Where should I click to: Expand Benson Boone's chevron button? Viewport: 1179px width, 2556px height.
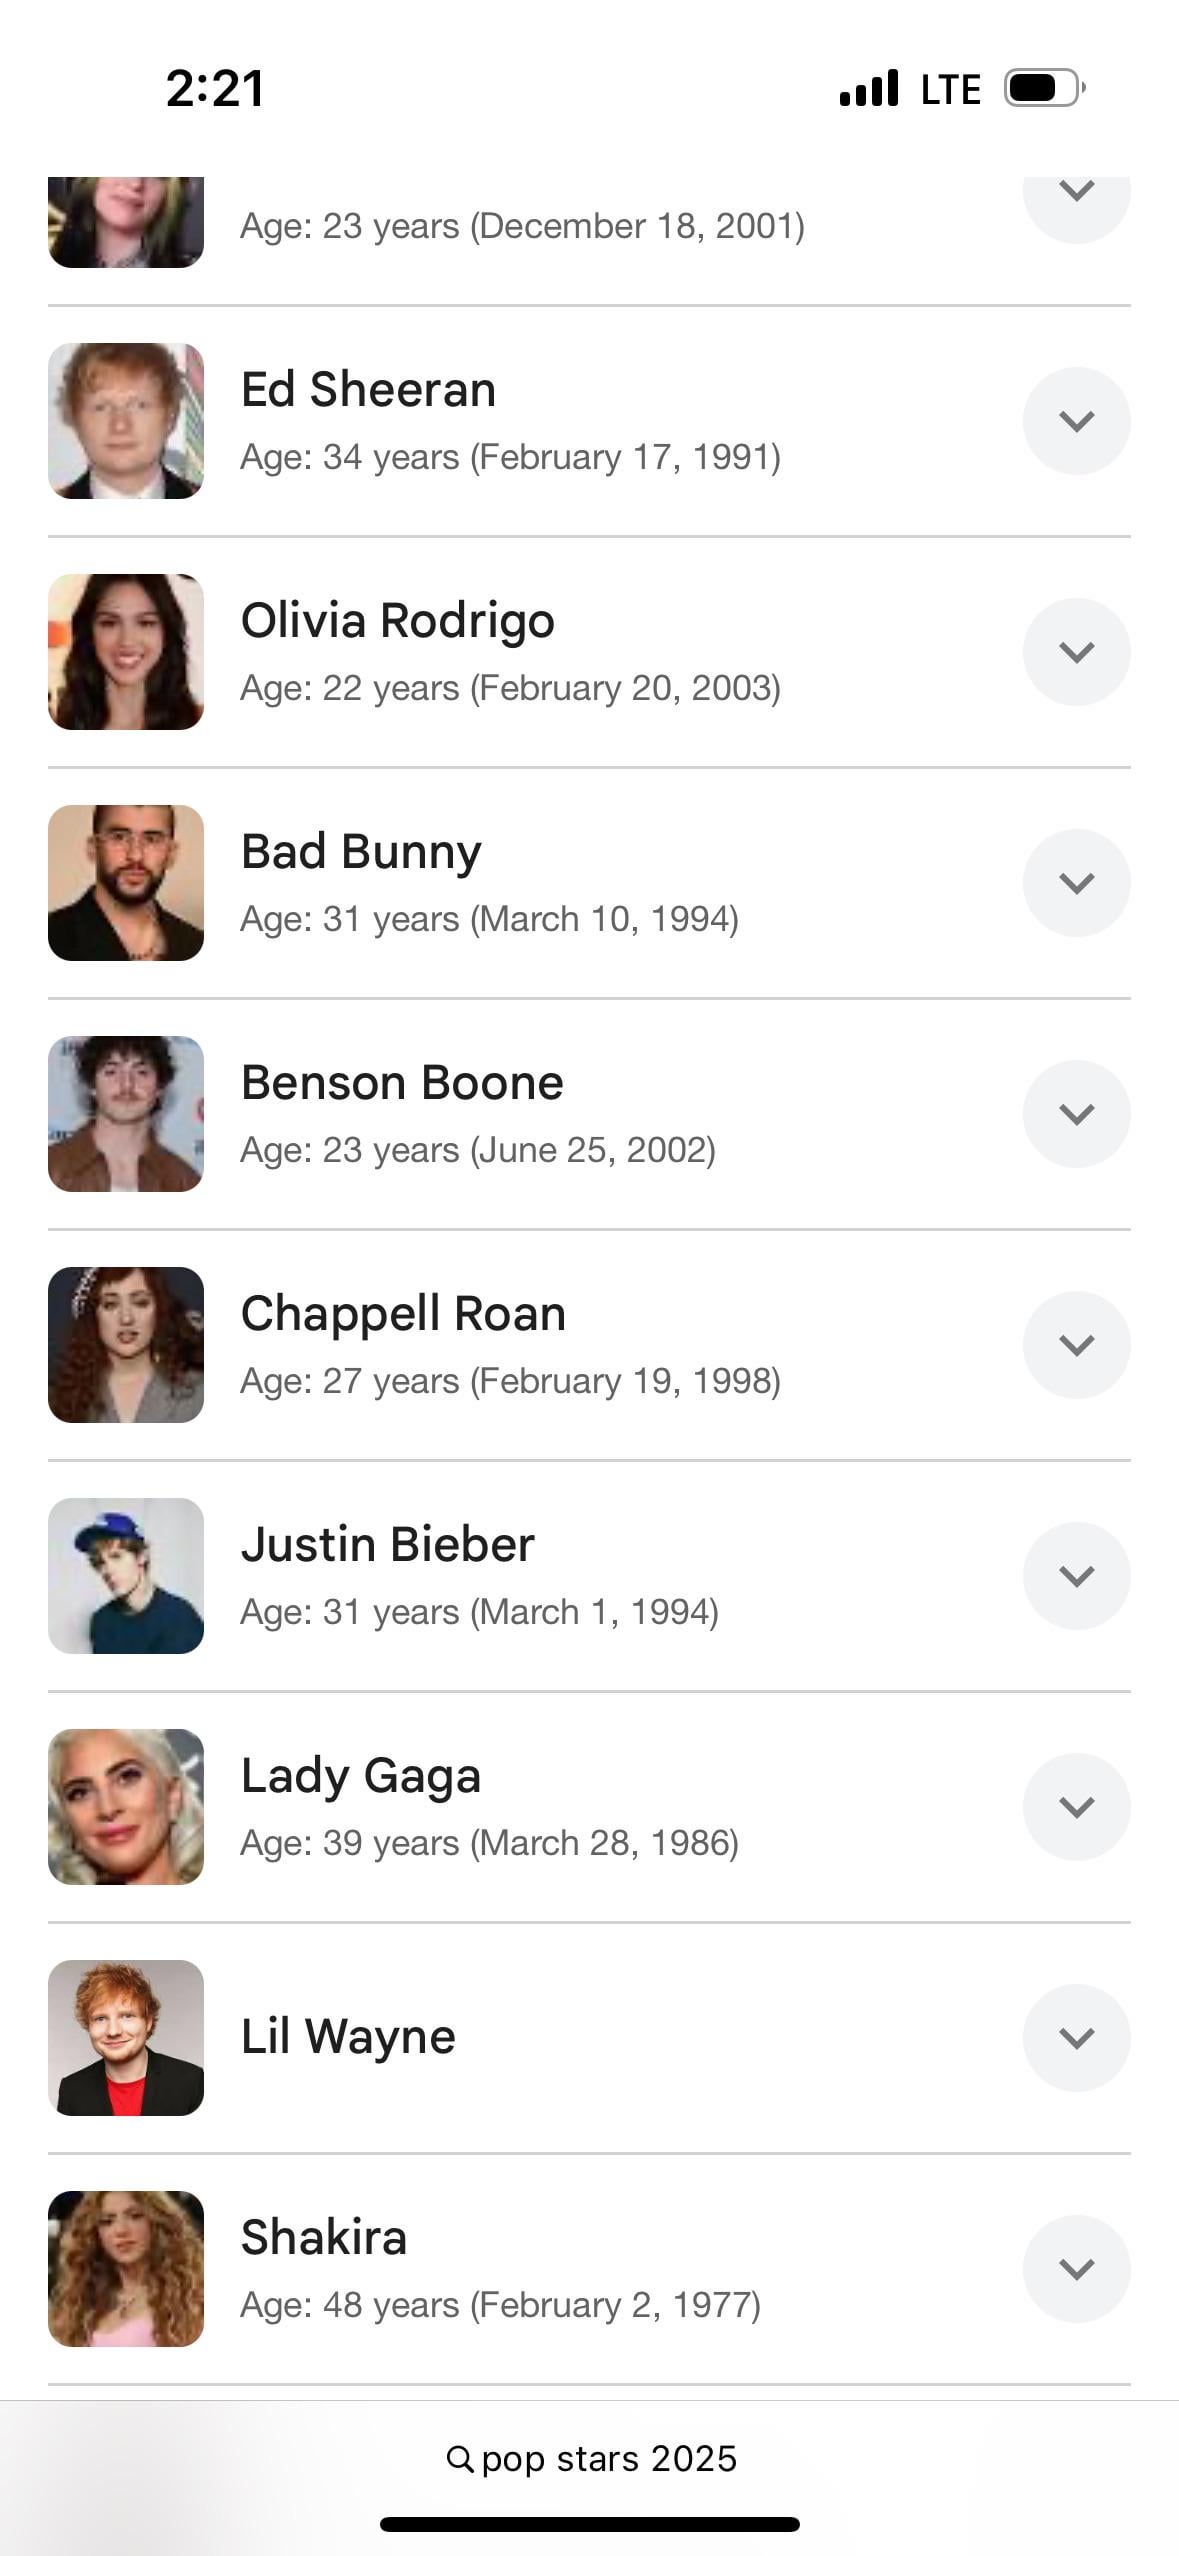tap(1076, 1114)
